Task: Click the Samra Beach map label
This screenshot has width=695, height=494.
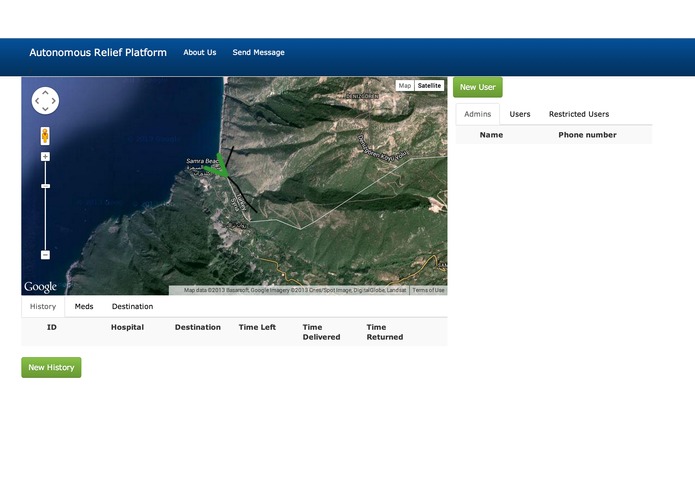Action: coord(202,161)
